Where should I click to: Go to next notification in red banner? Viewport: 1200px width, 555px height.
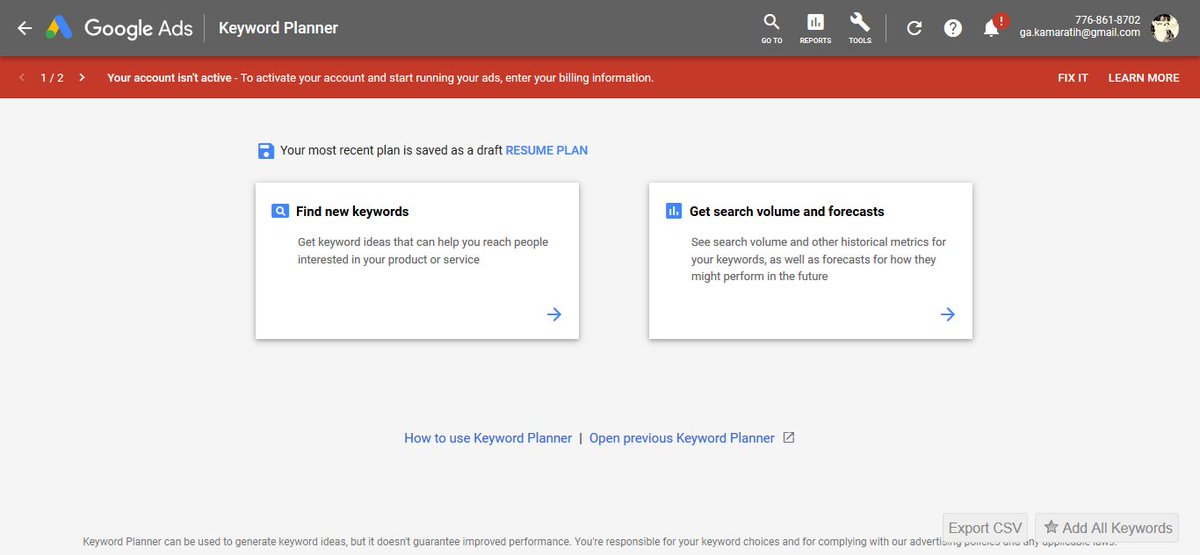point(82,78)
